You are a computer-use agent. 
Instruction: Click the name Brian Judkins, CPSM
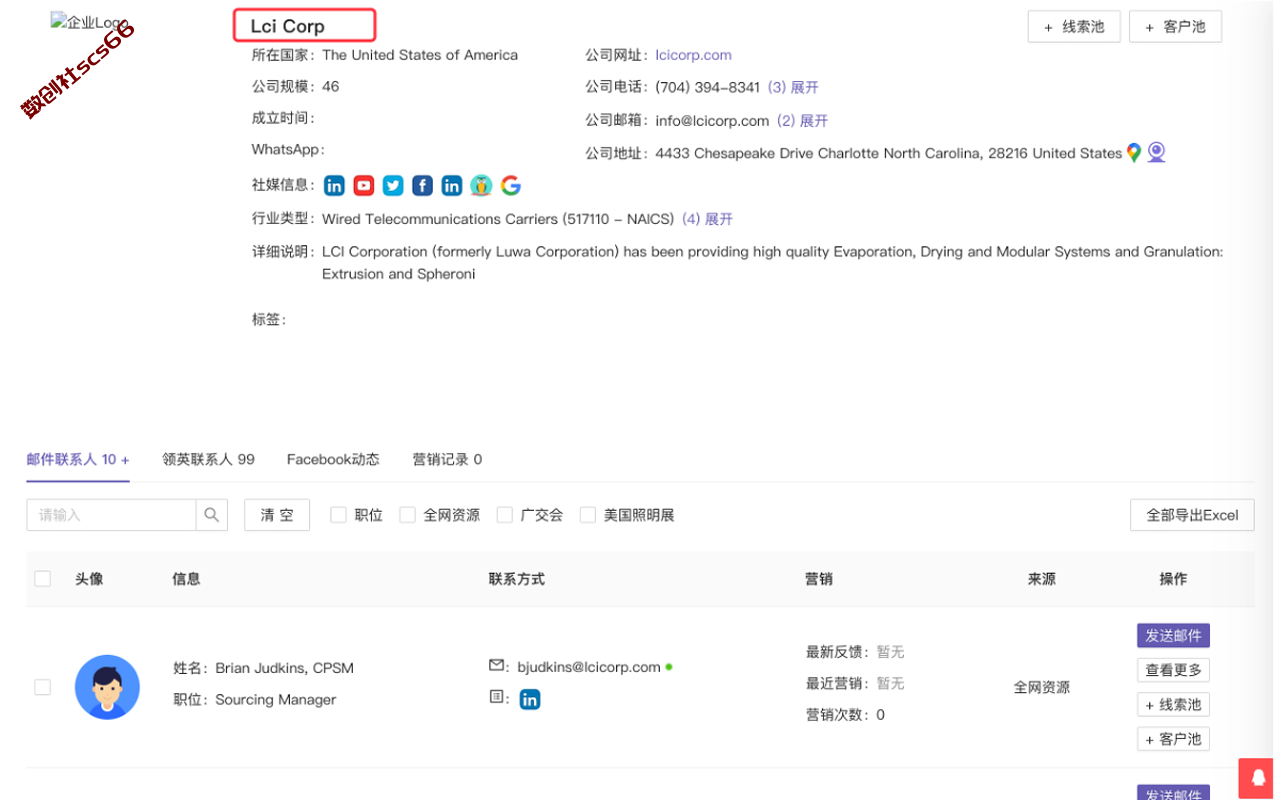[285, 668]
